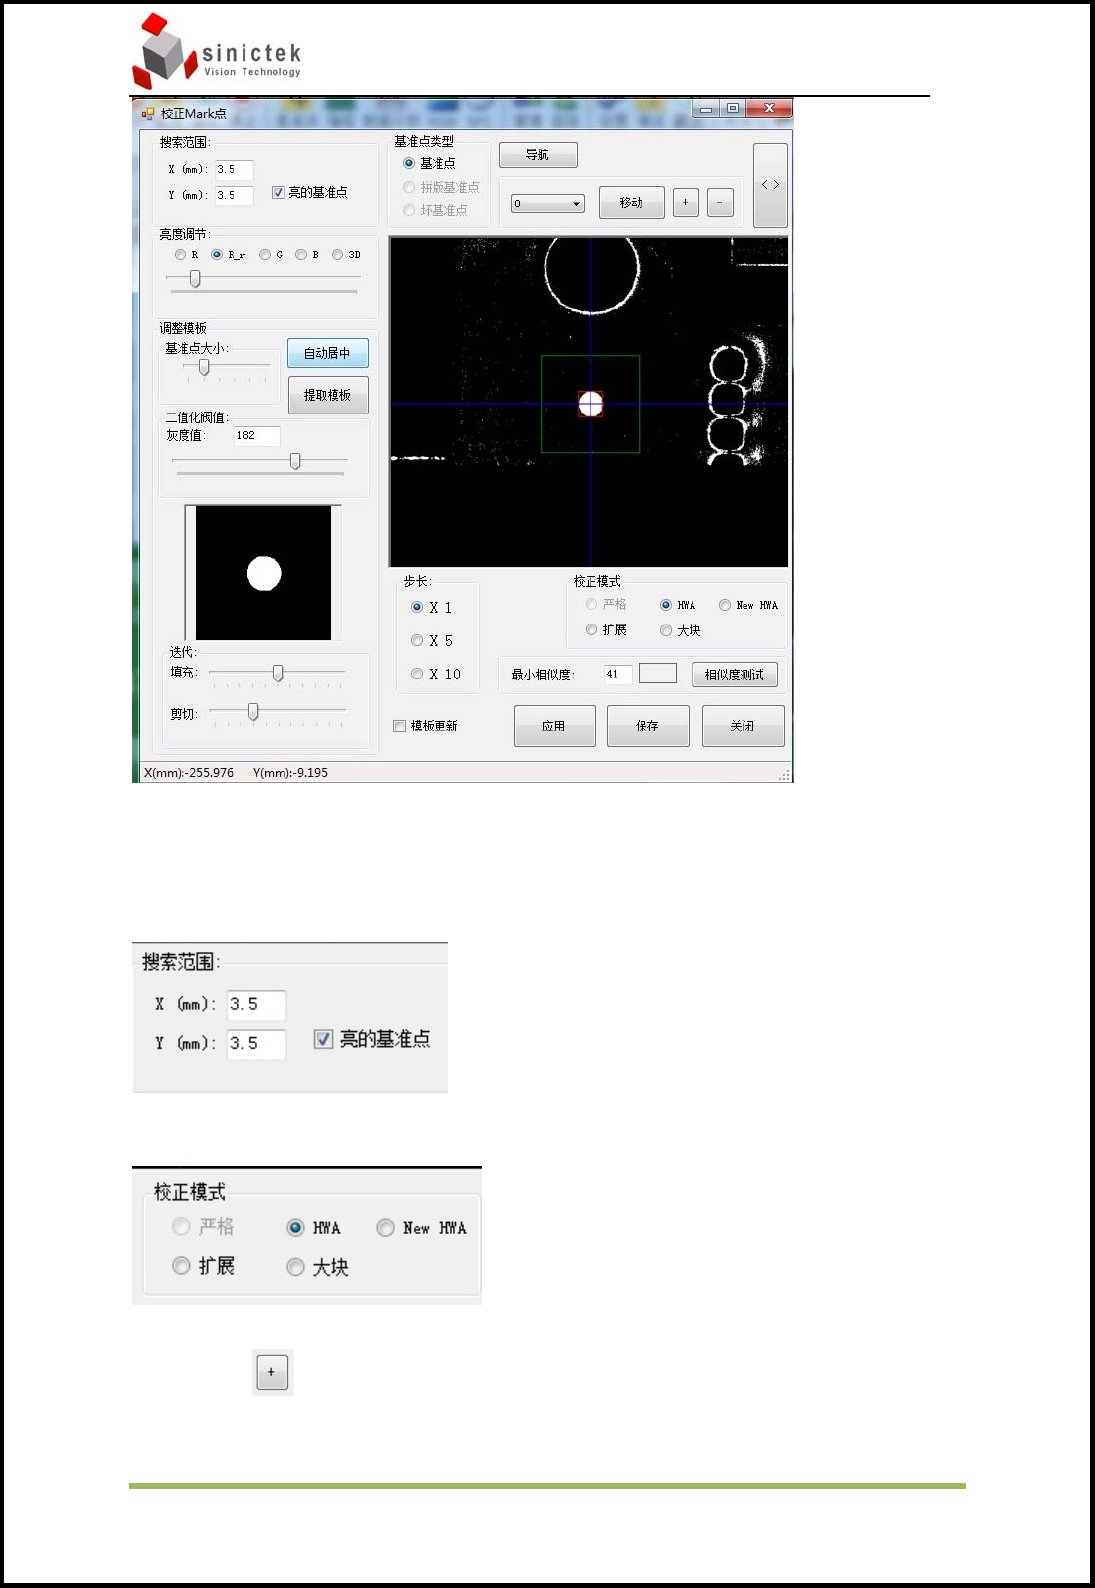Click the 相似度测试 similarity test button
Image resolution: width=1095 pixels, height=1588 pixels.
click(x=734, y=675)
